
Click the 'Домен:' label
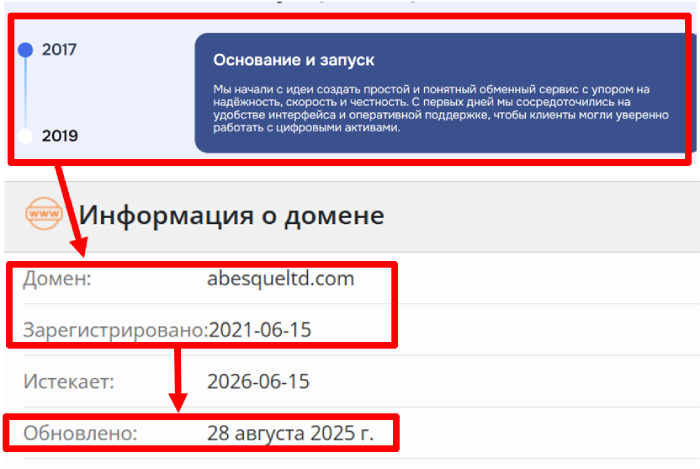pyautogui.click(x=57, y=279)
